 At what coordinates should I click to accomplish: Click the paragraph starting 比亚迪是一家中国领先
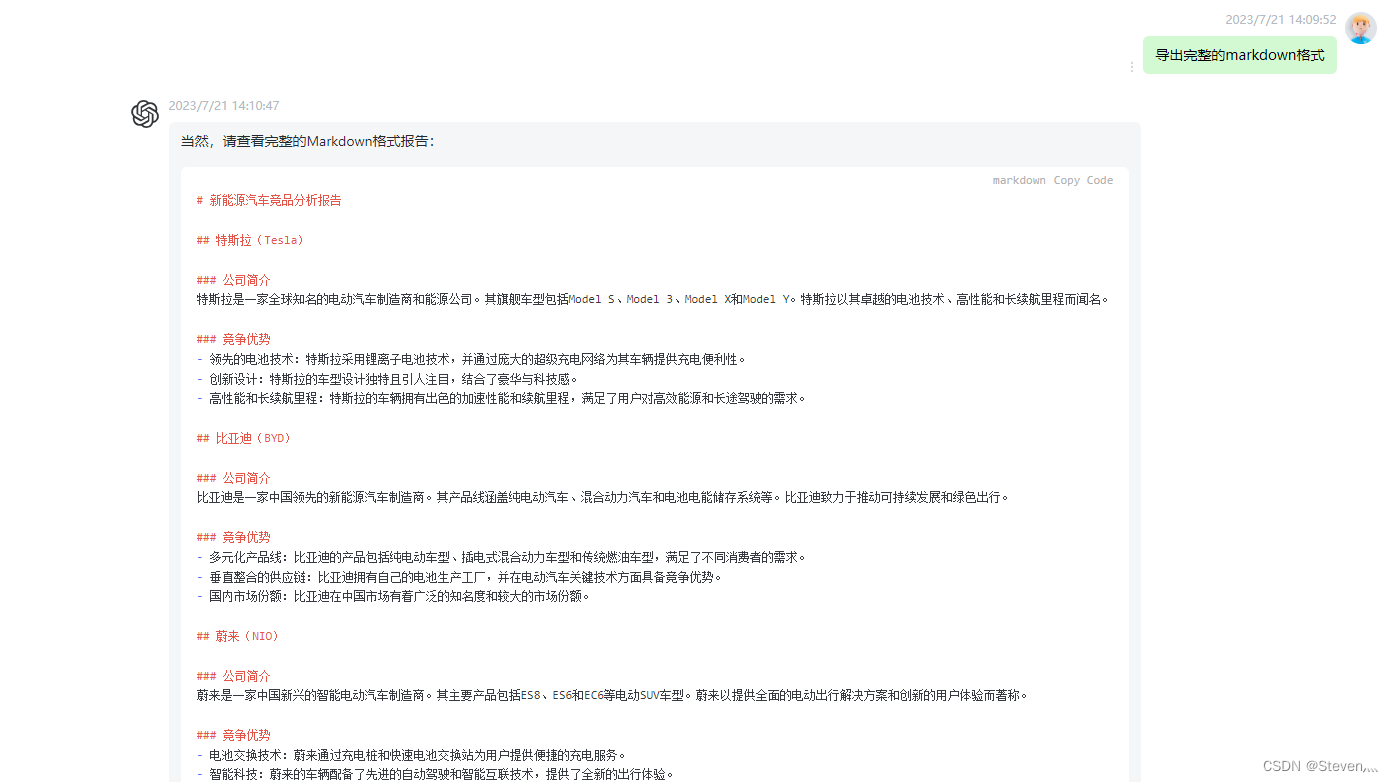(604, 497)
